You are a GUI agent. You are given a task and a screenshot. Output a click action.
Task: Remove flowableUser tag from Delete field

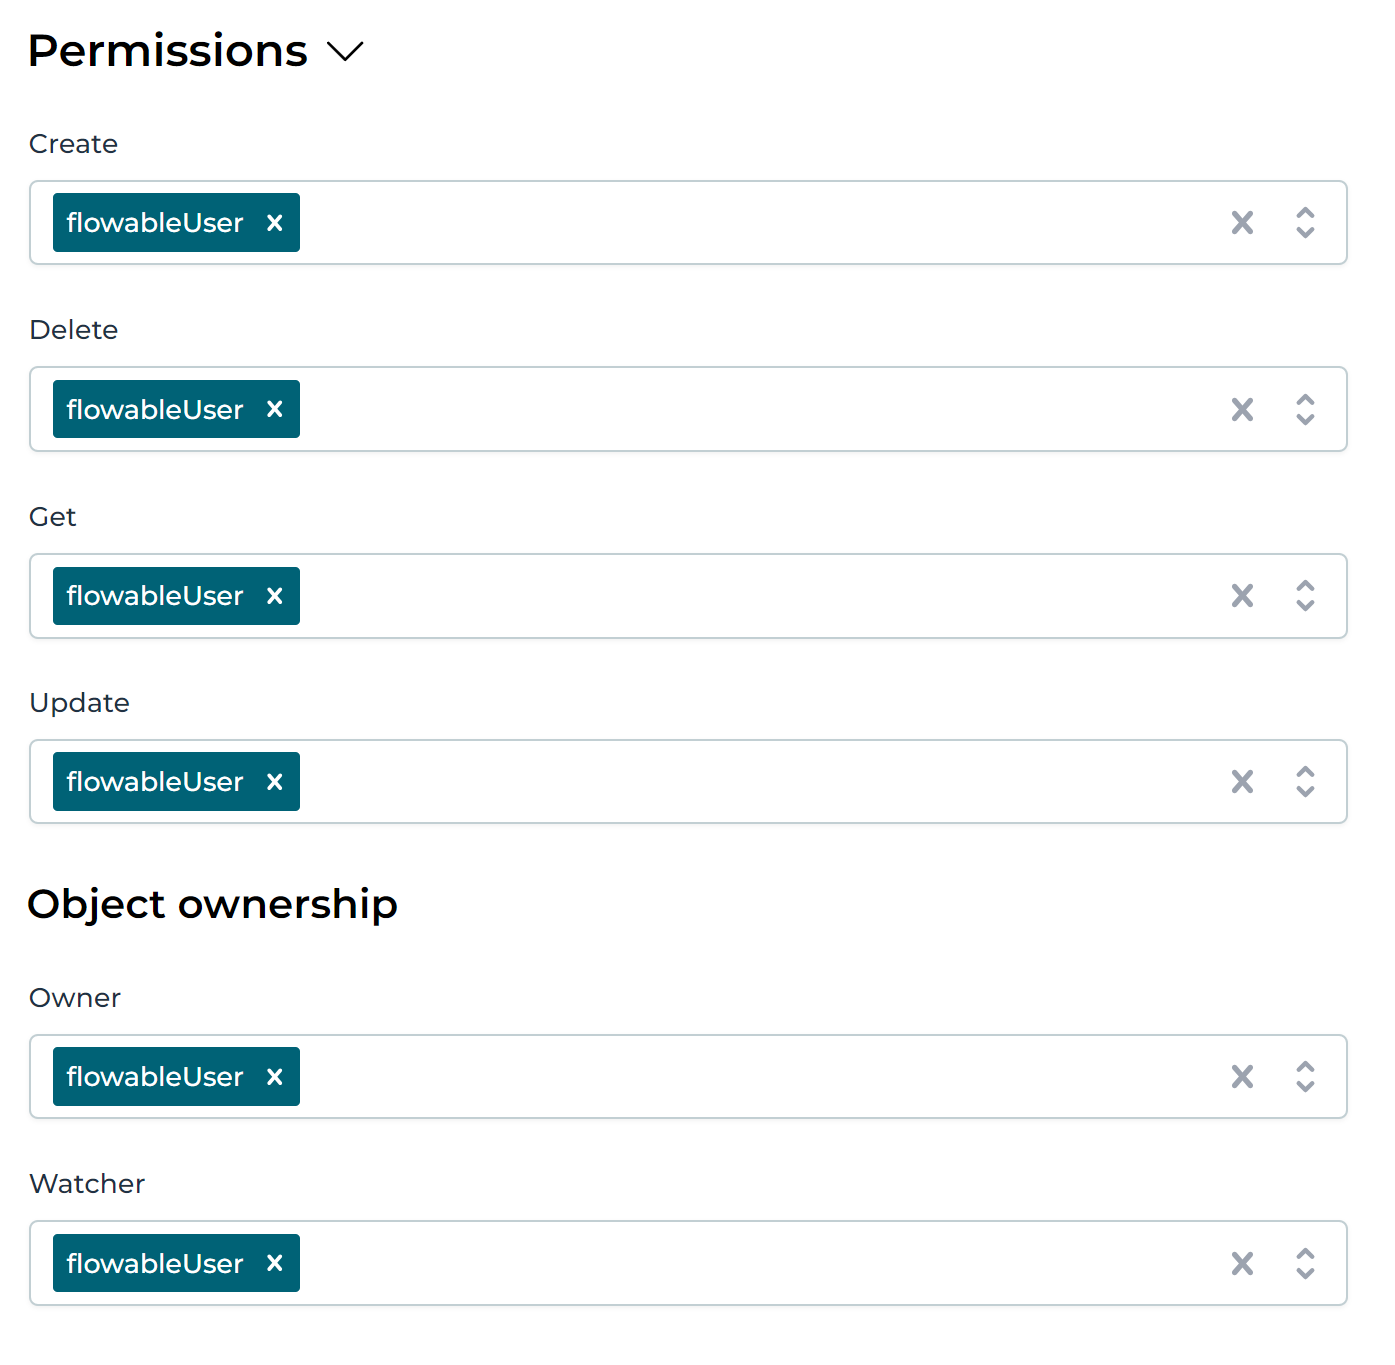point(275,409)
